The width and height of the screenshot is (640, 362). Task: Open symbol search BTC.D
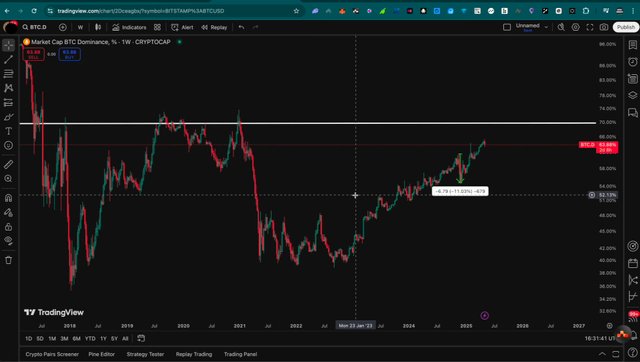(35, 27)
